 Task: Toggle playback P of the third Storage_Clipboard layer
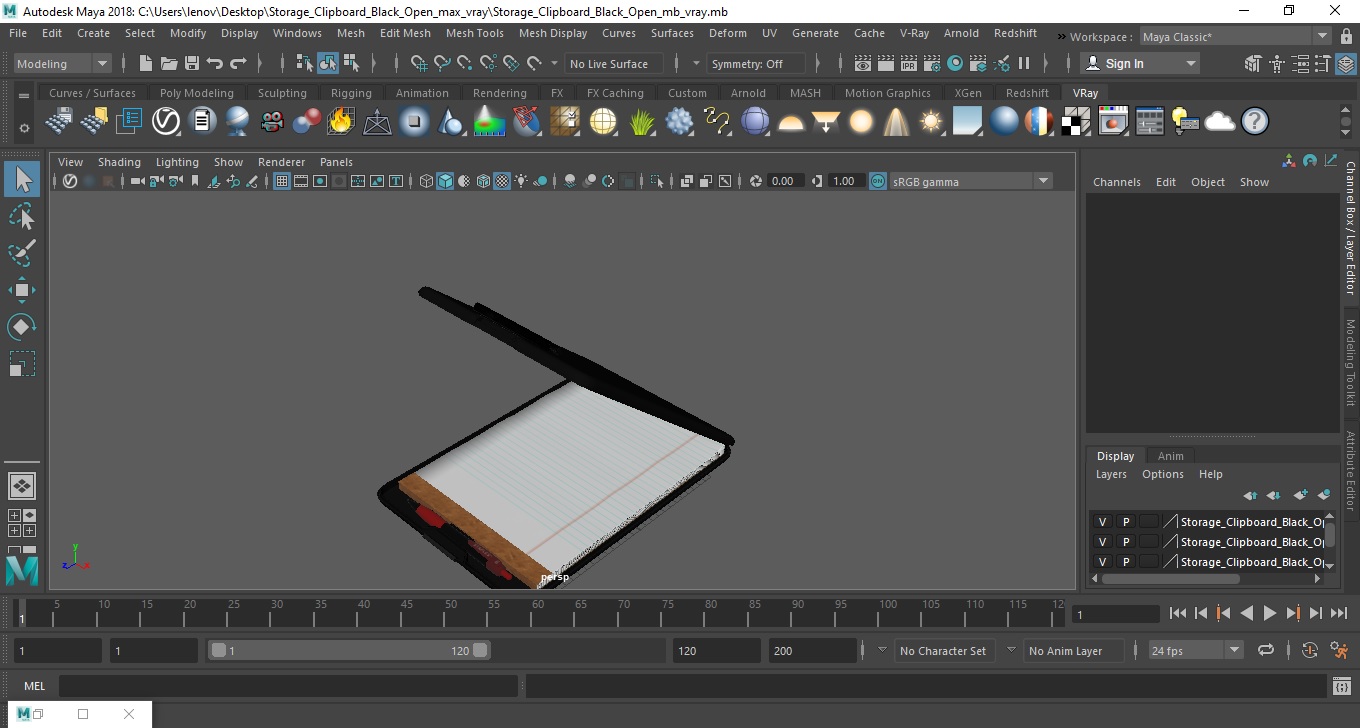(x=1125, y=562)
